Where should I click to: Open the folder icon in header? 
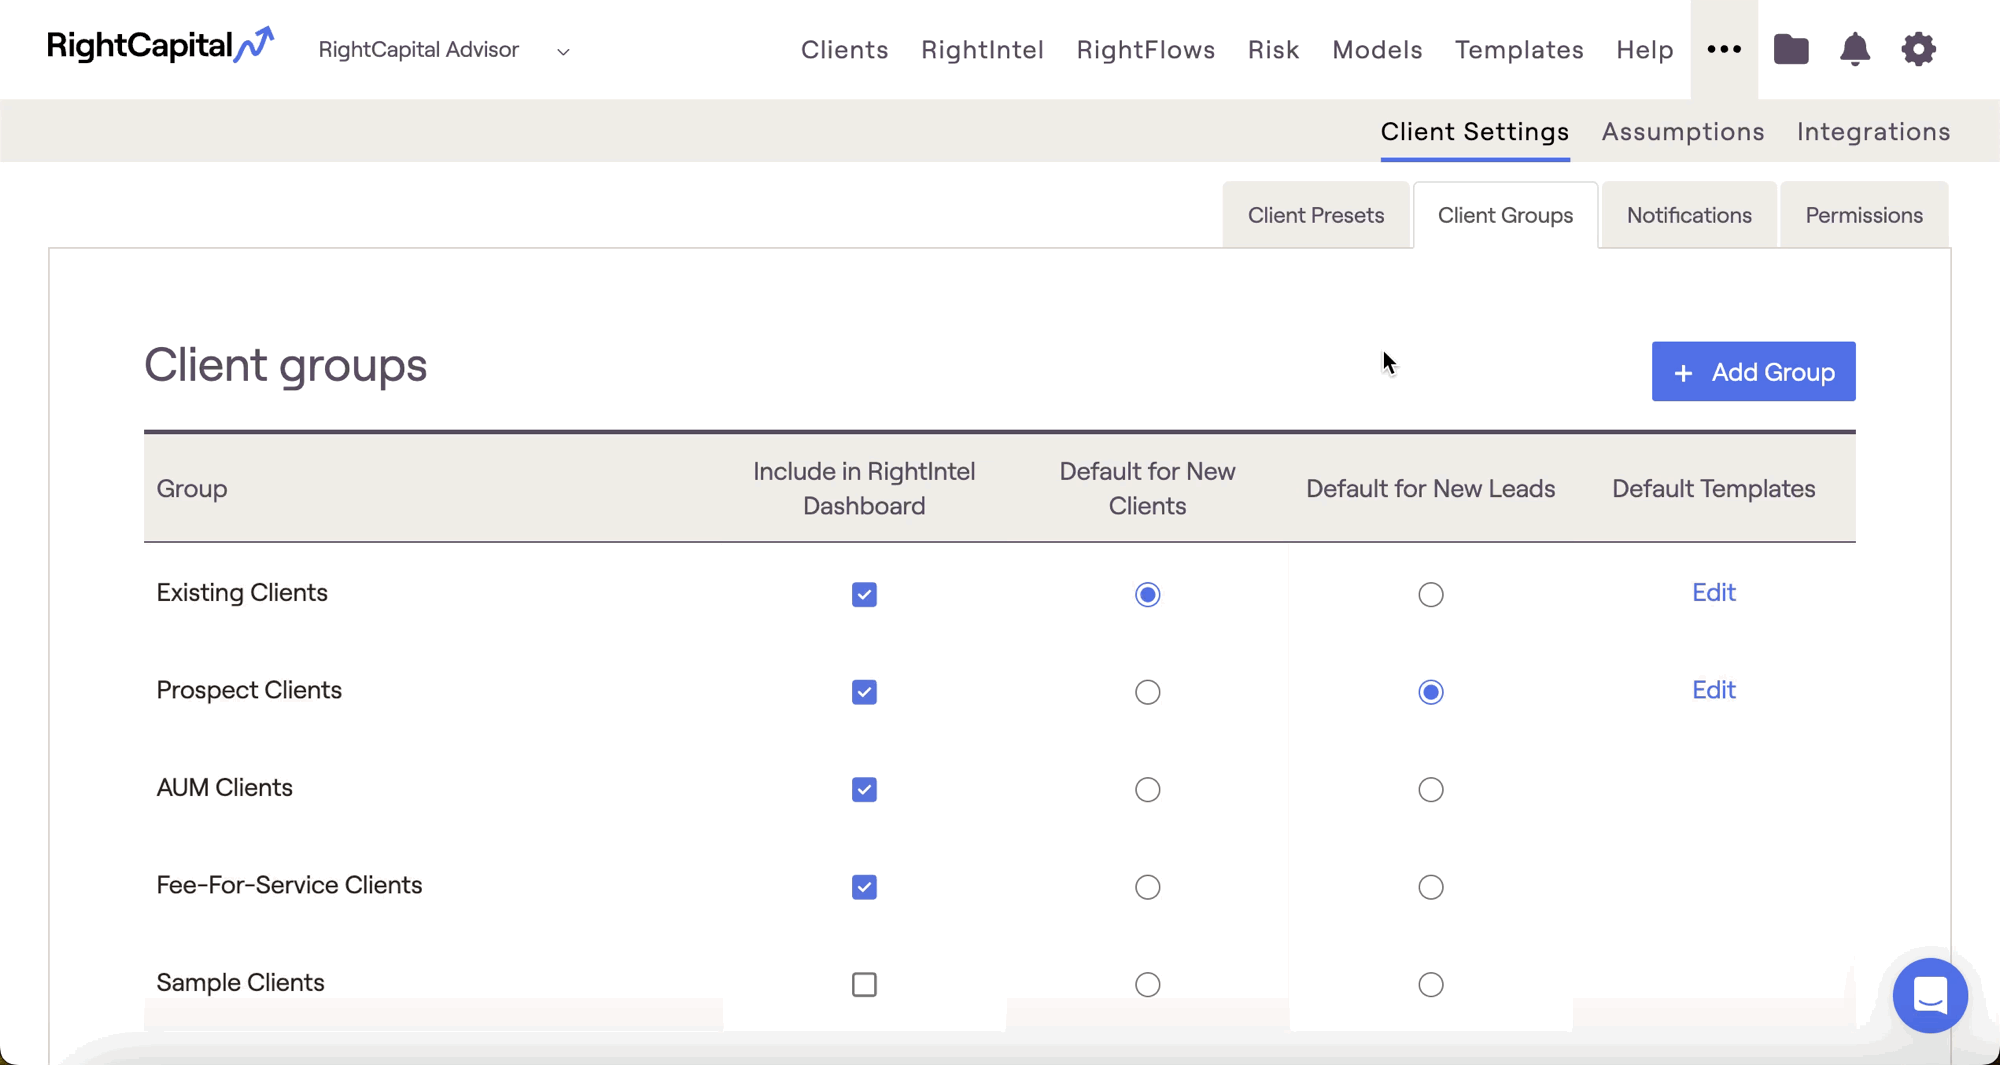[x=1790, y=49]
